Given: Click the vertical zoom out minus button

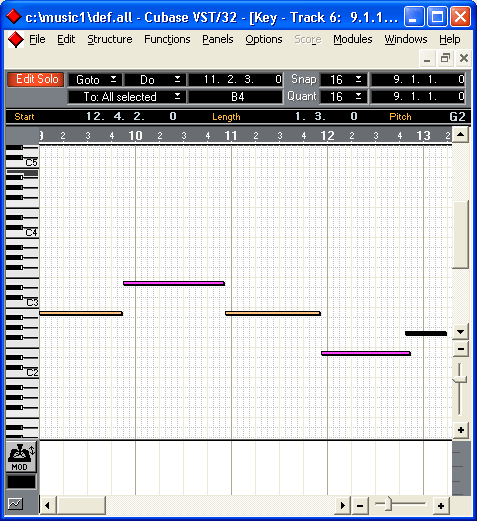Looking at the screenshot, I should pos(461,349).
